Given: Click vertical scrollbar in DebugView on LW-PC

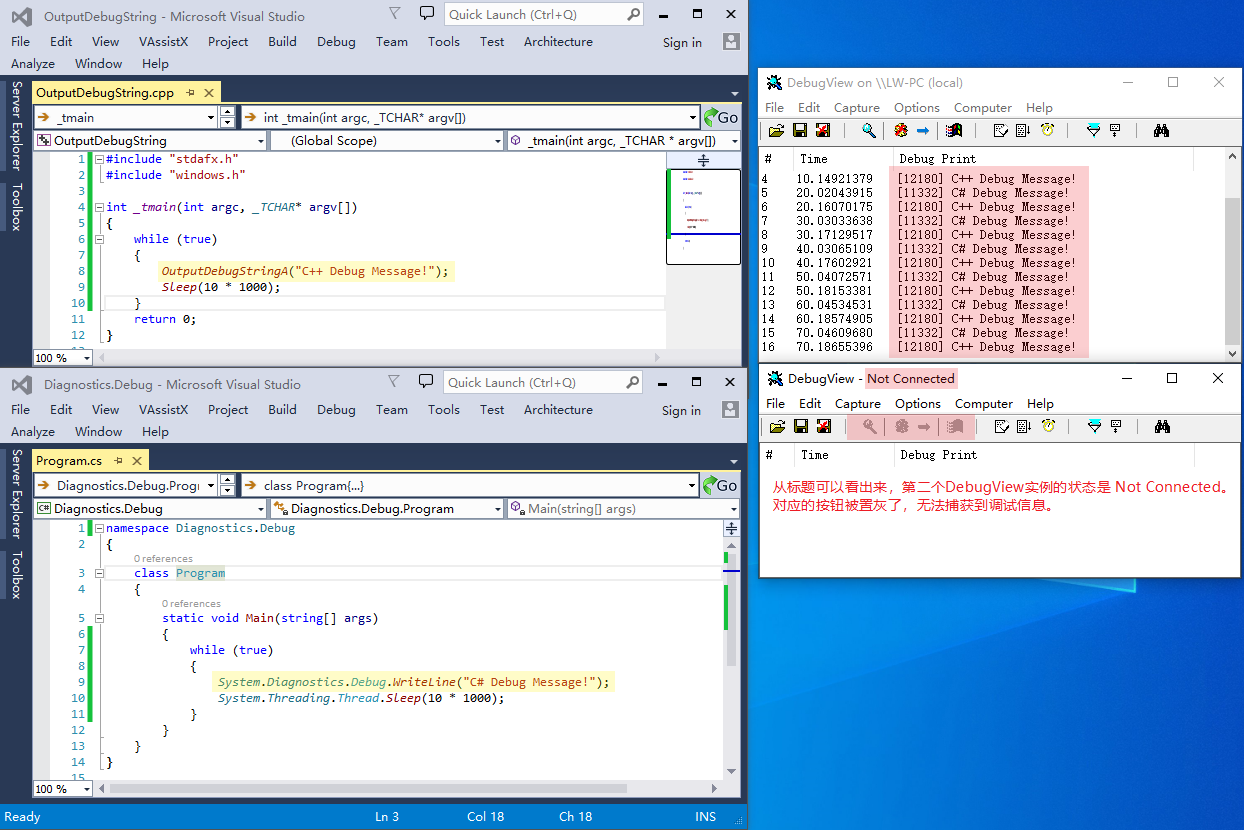Looking at the screenshot, I should pyautogui.click(x=1232, y=255).
